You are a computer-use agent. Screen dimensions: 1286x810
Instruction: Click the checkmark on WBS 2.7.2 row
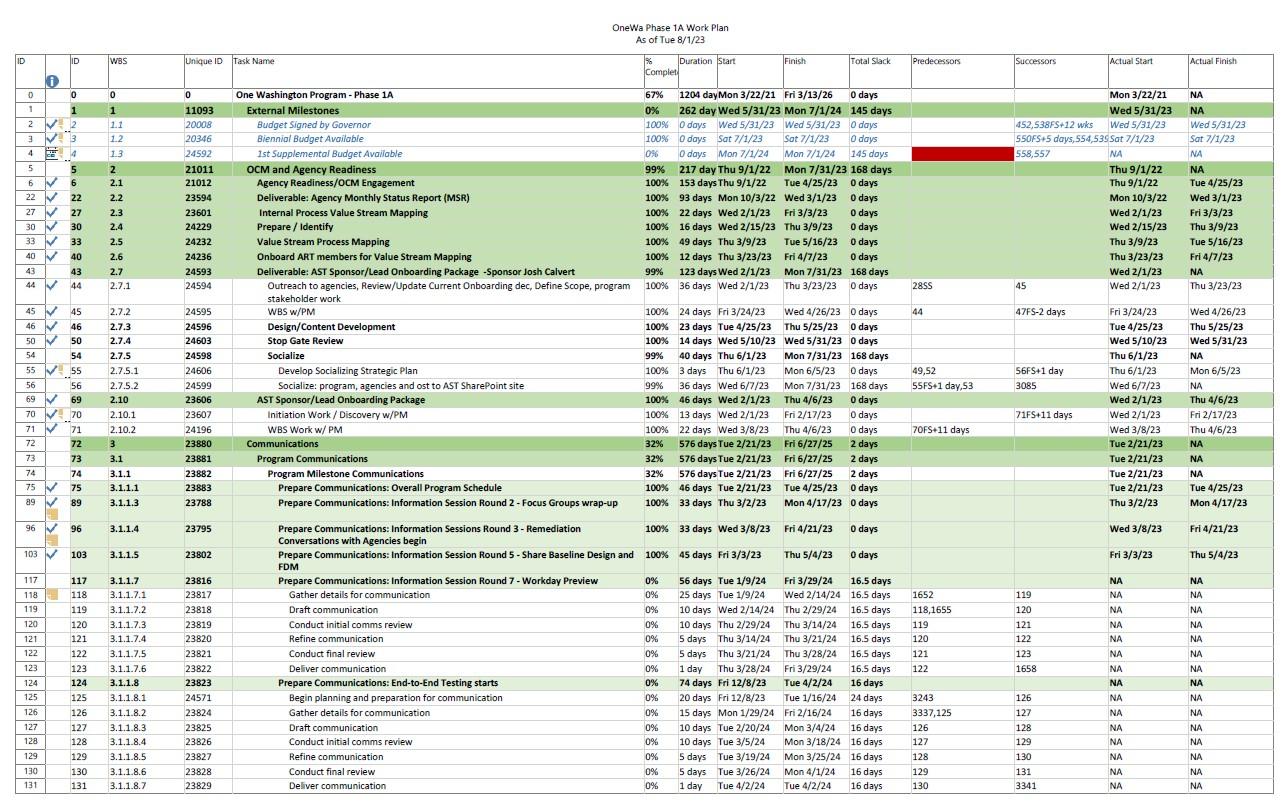pos(52,312)
